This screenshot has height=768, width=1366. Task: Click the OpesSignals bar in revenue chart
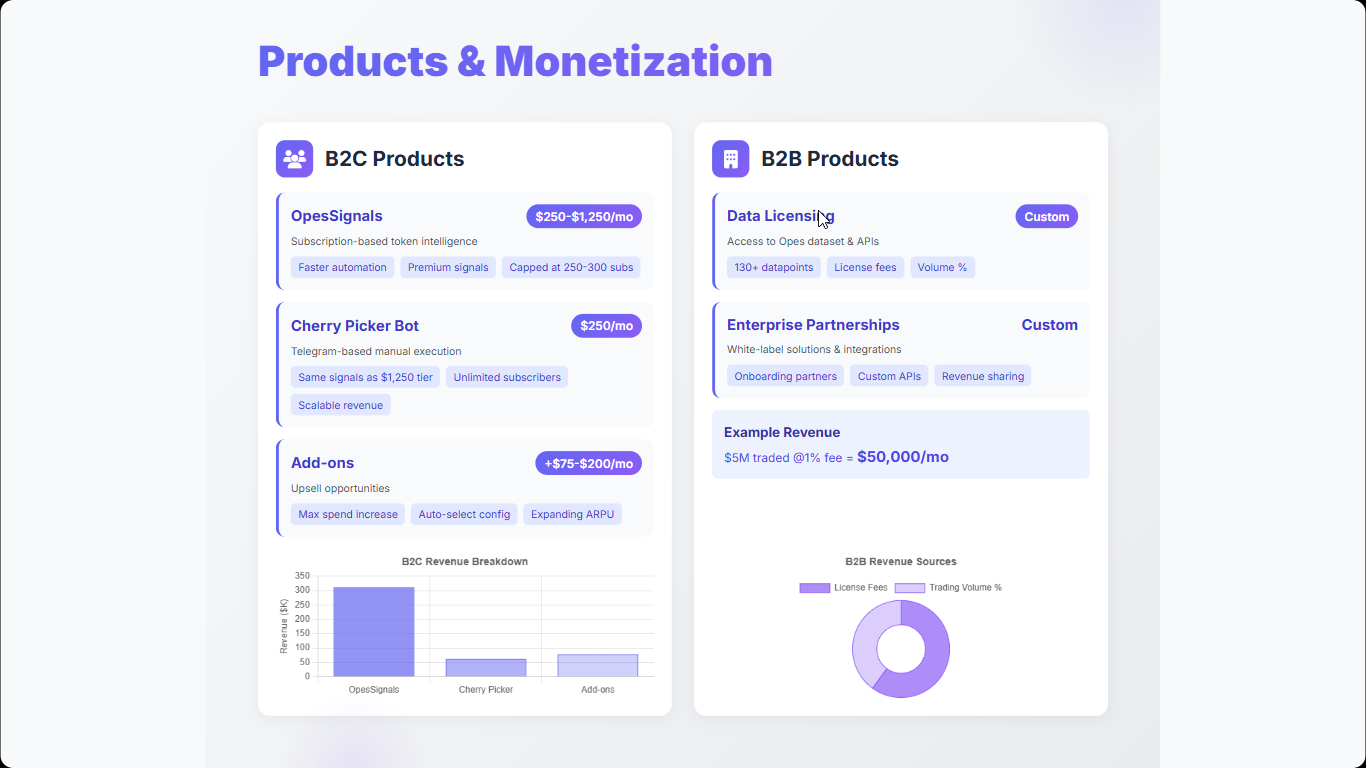click(374, 632)
